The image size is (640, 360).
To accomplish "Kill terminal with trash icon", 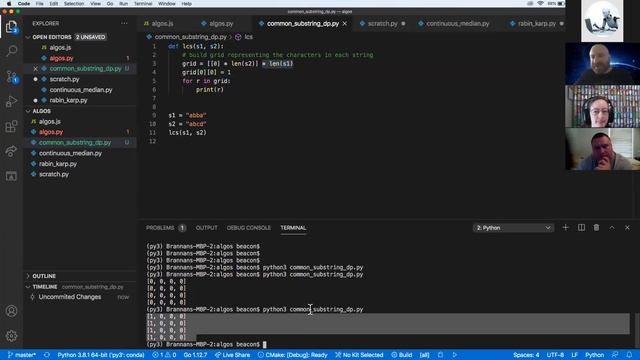I will point(596,227).
